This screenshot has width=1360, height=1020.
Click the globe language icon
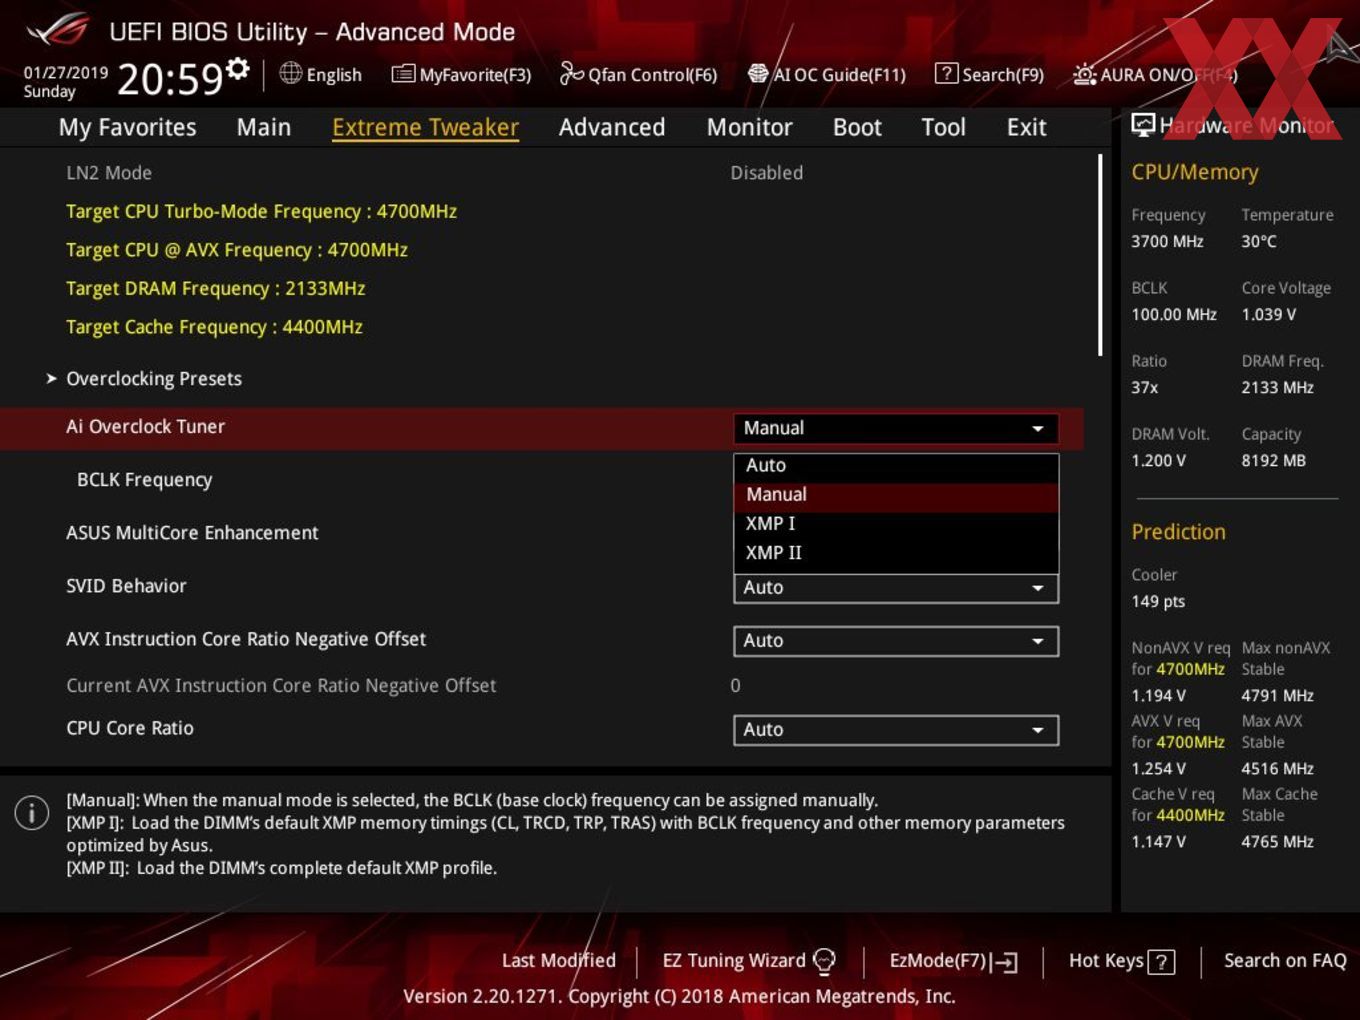[290, 73]
